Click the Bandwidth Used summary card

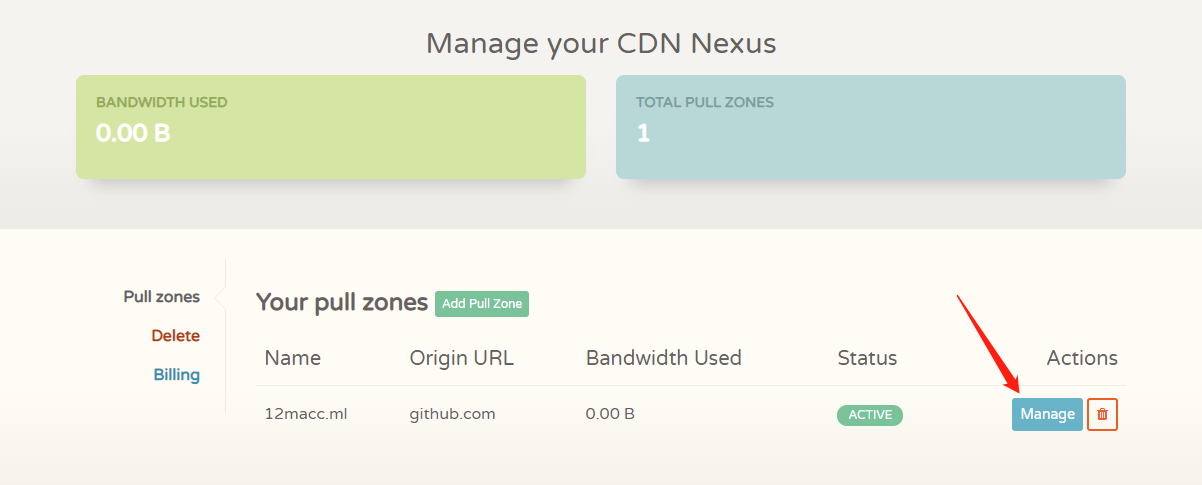click(x=330, y=127)
